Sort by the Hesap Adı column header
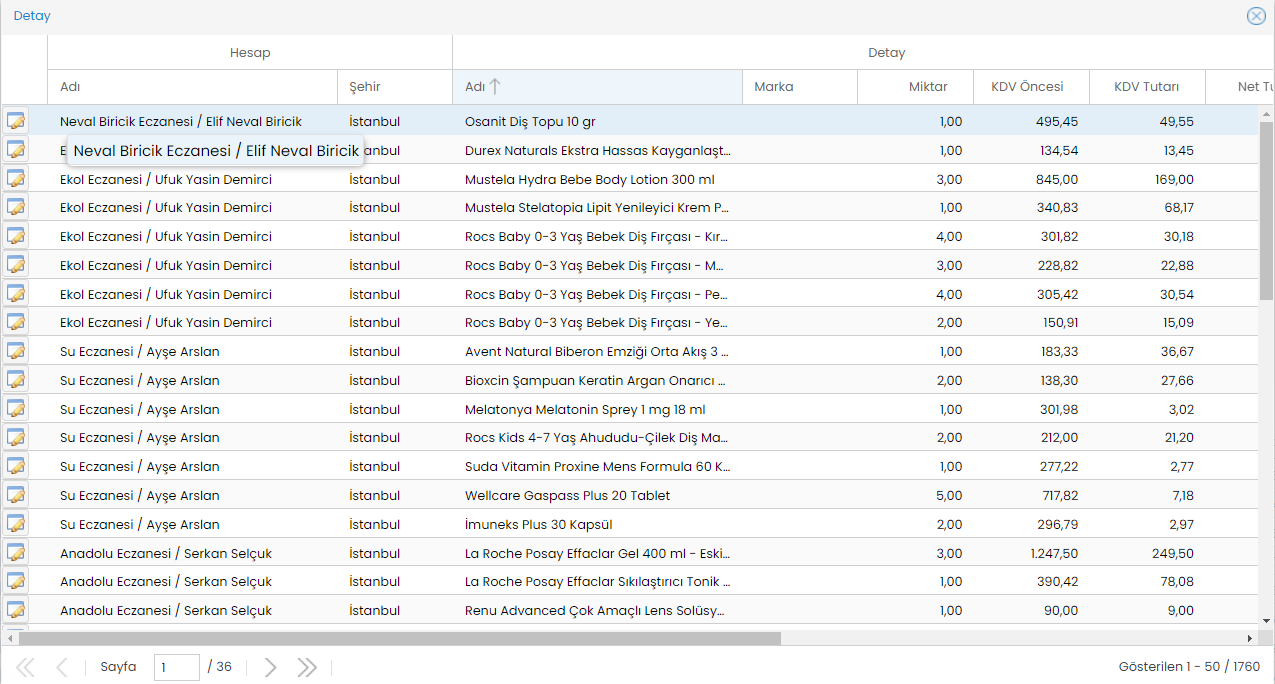Image resolution: width=1275 pixels, height=684 pixels. click(192, 87)
